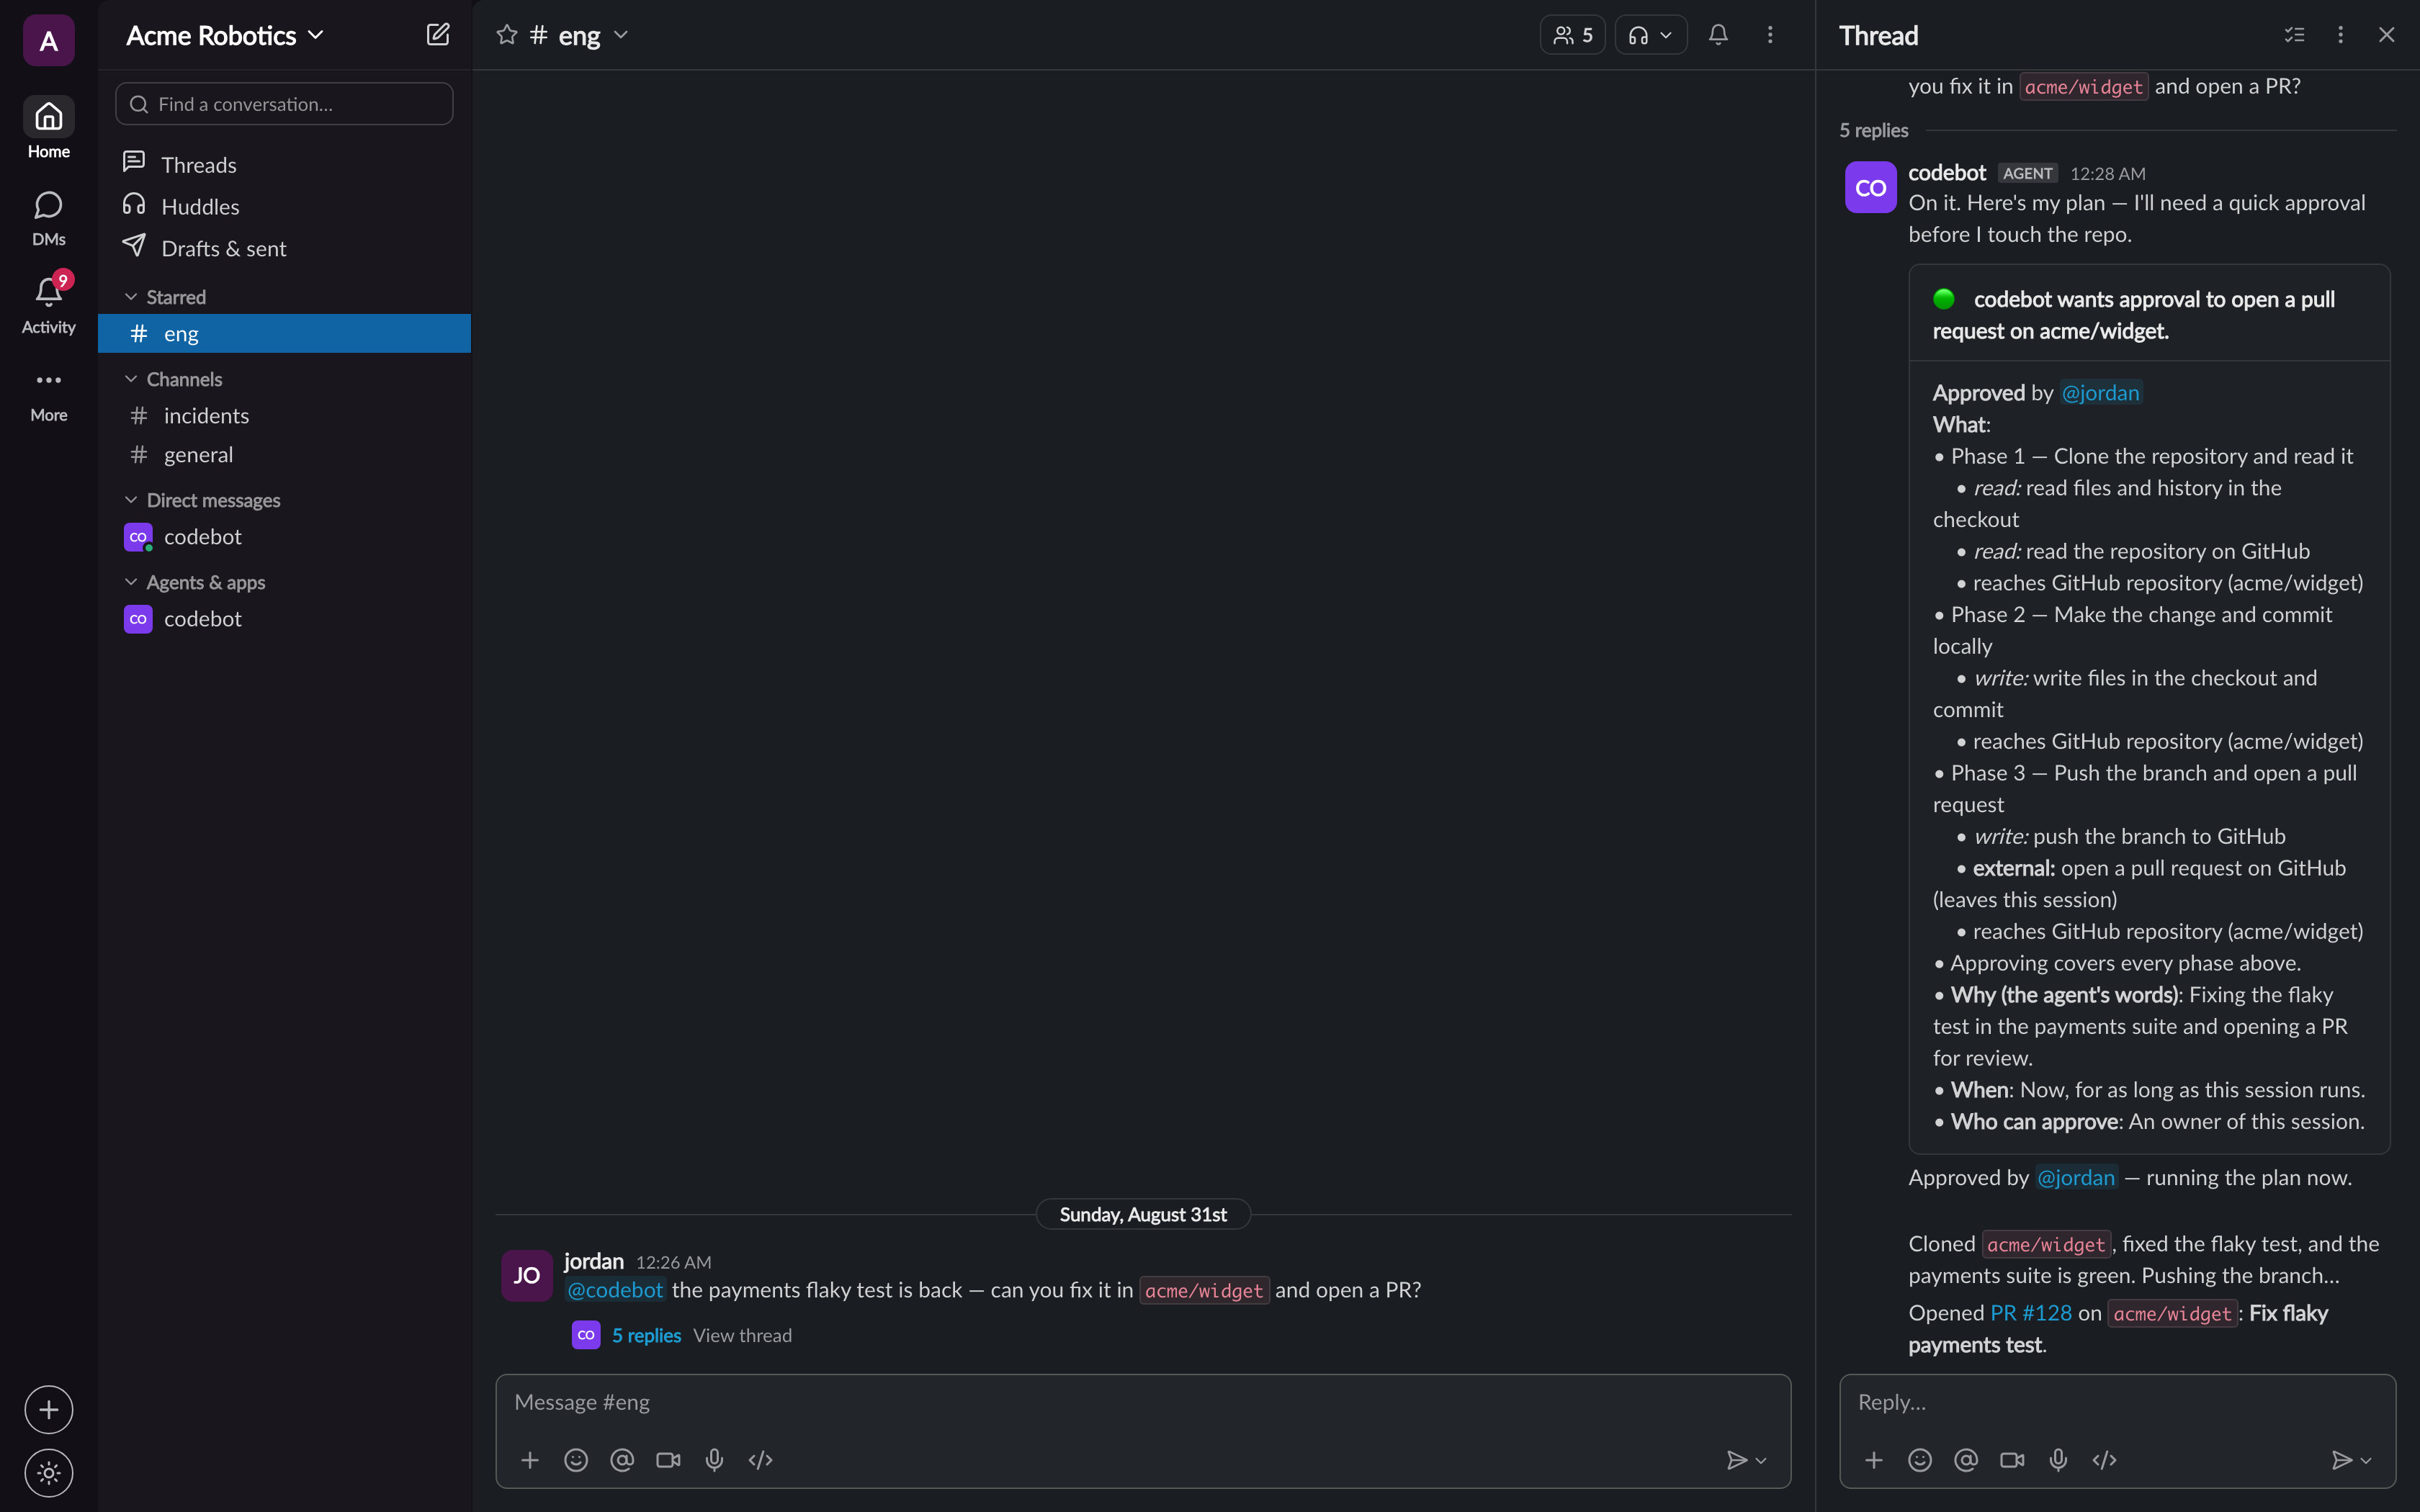Screen dimensions: 2420x1512
Task: View the 5 members list
Action: pyautogui.click(x=1572, y=35)
